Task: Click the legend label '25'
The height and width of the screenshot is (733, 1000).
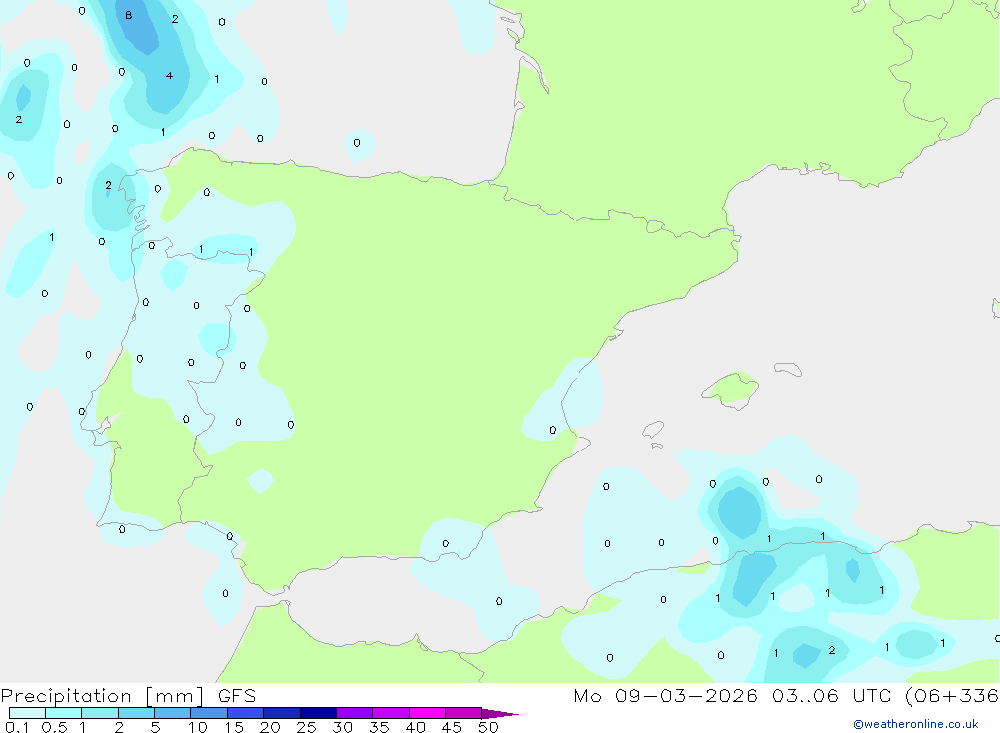Action: 307,727
